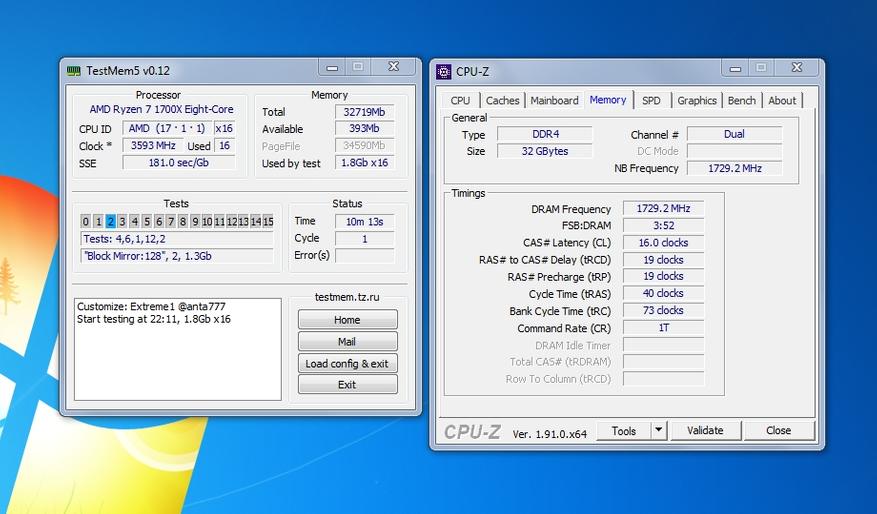
Task: Open the Bench tab
Action: pyautogui.click(x=742, y=101)
